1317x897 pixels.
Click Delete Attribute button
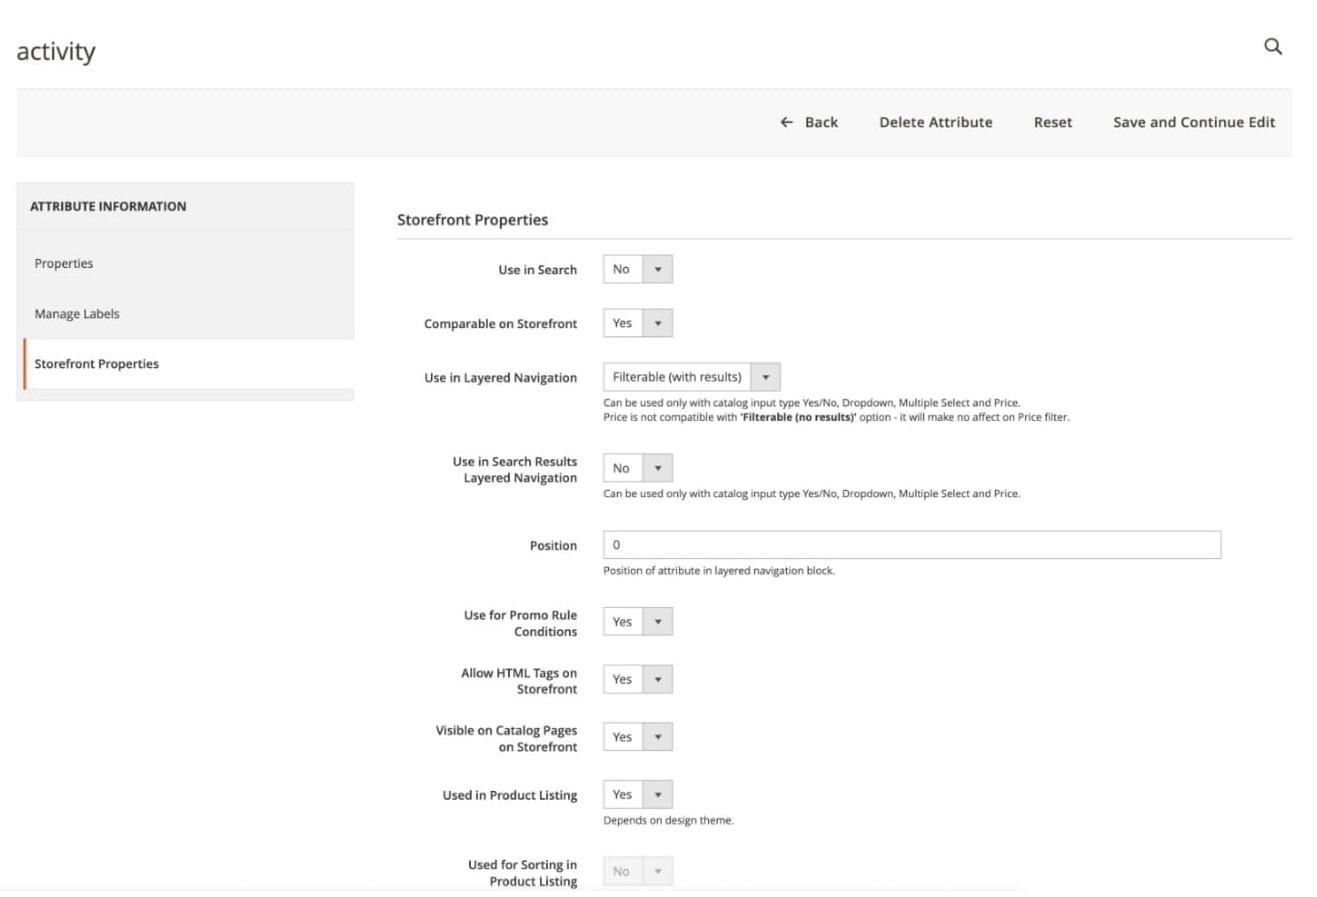[x=935, y=122]
